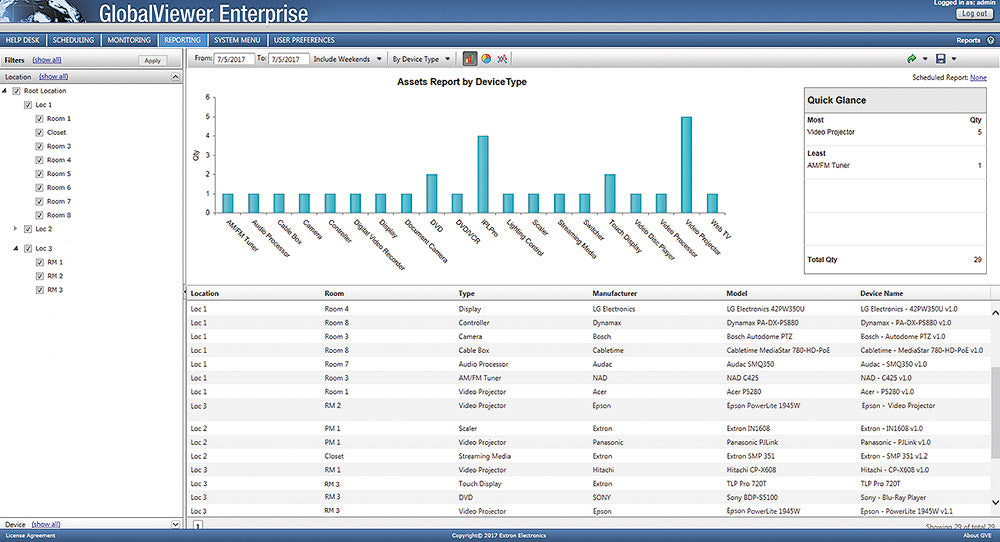Toggle the Loc 1 checkbox
The image size is (1000, 542).
tap(28, 105)
